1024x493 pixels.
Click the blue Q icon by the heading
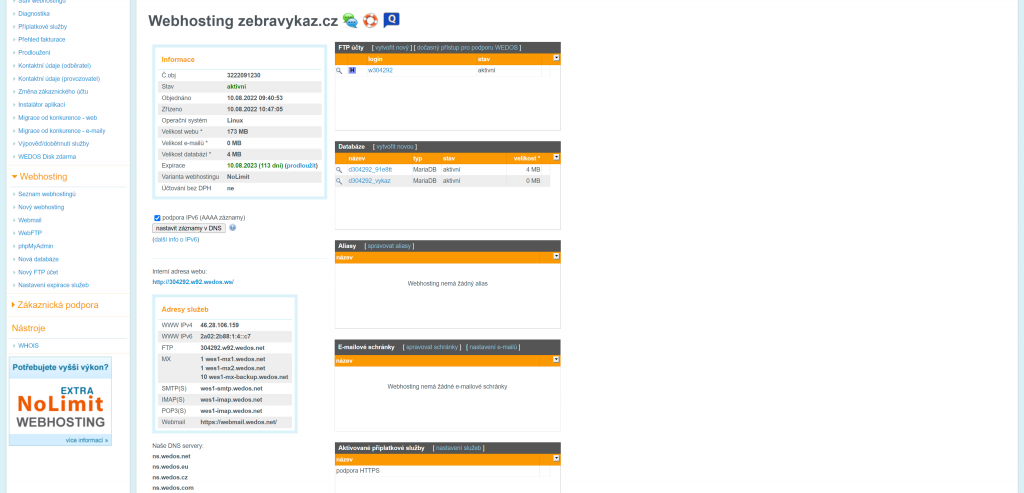pos(391,20)
